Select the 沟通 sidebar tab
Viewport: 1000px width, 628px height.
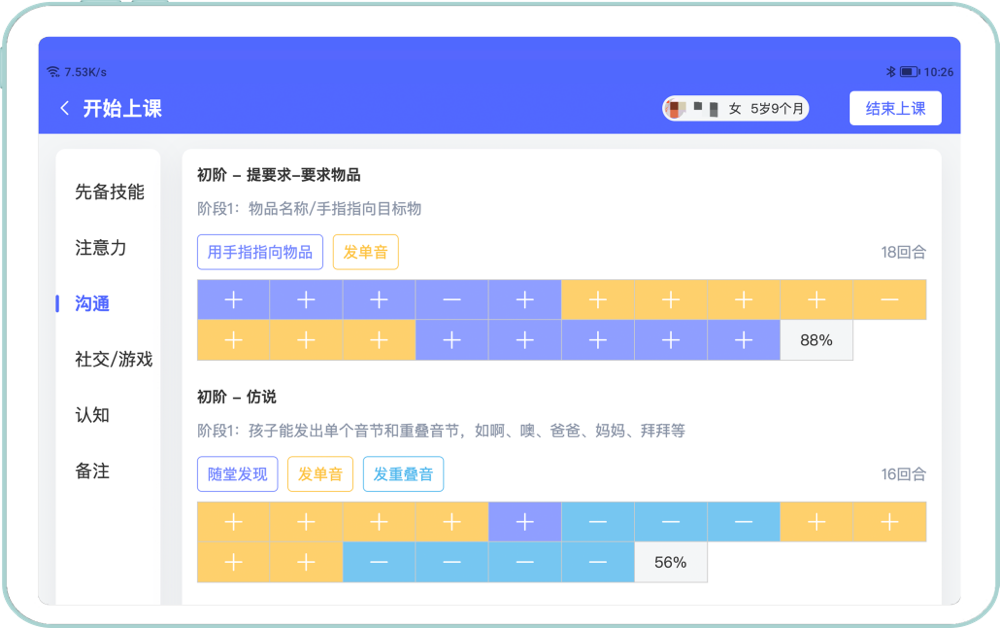click(x=92, y=304)
